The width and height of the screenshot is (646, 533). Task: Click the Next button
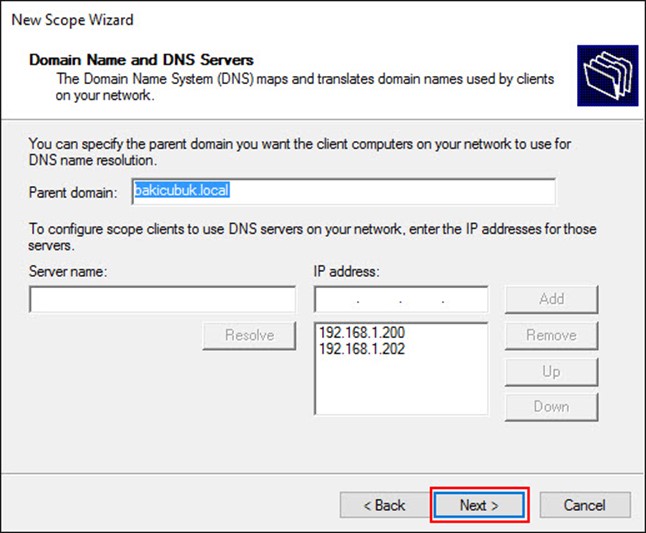click(x=479, y=505)
